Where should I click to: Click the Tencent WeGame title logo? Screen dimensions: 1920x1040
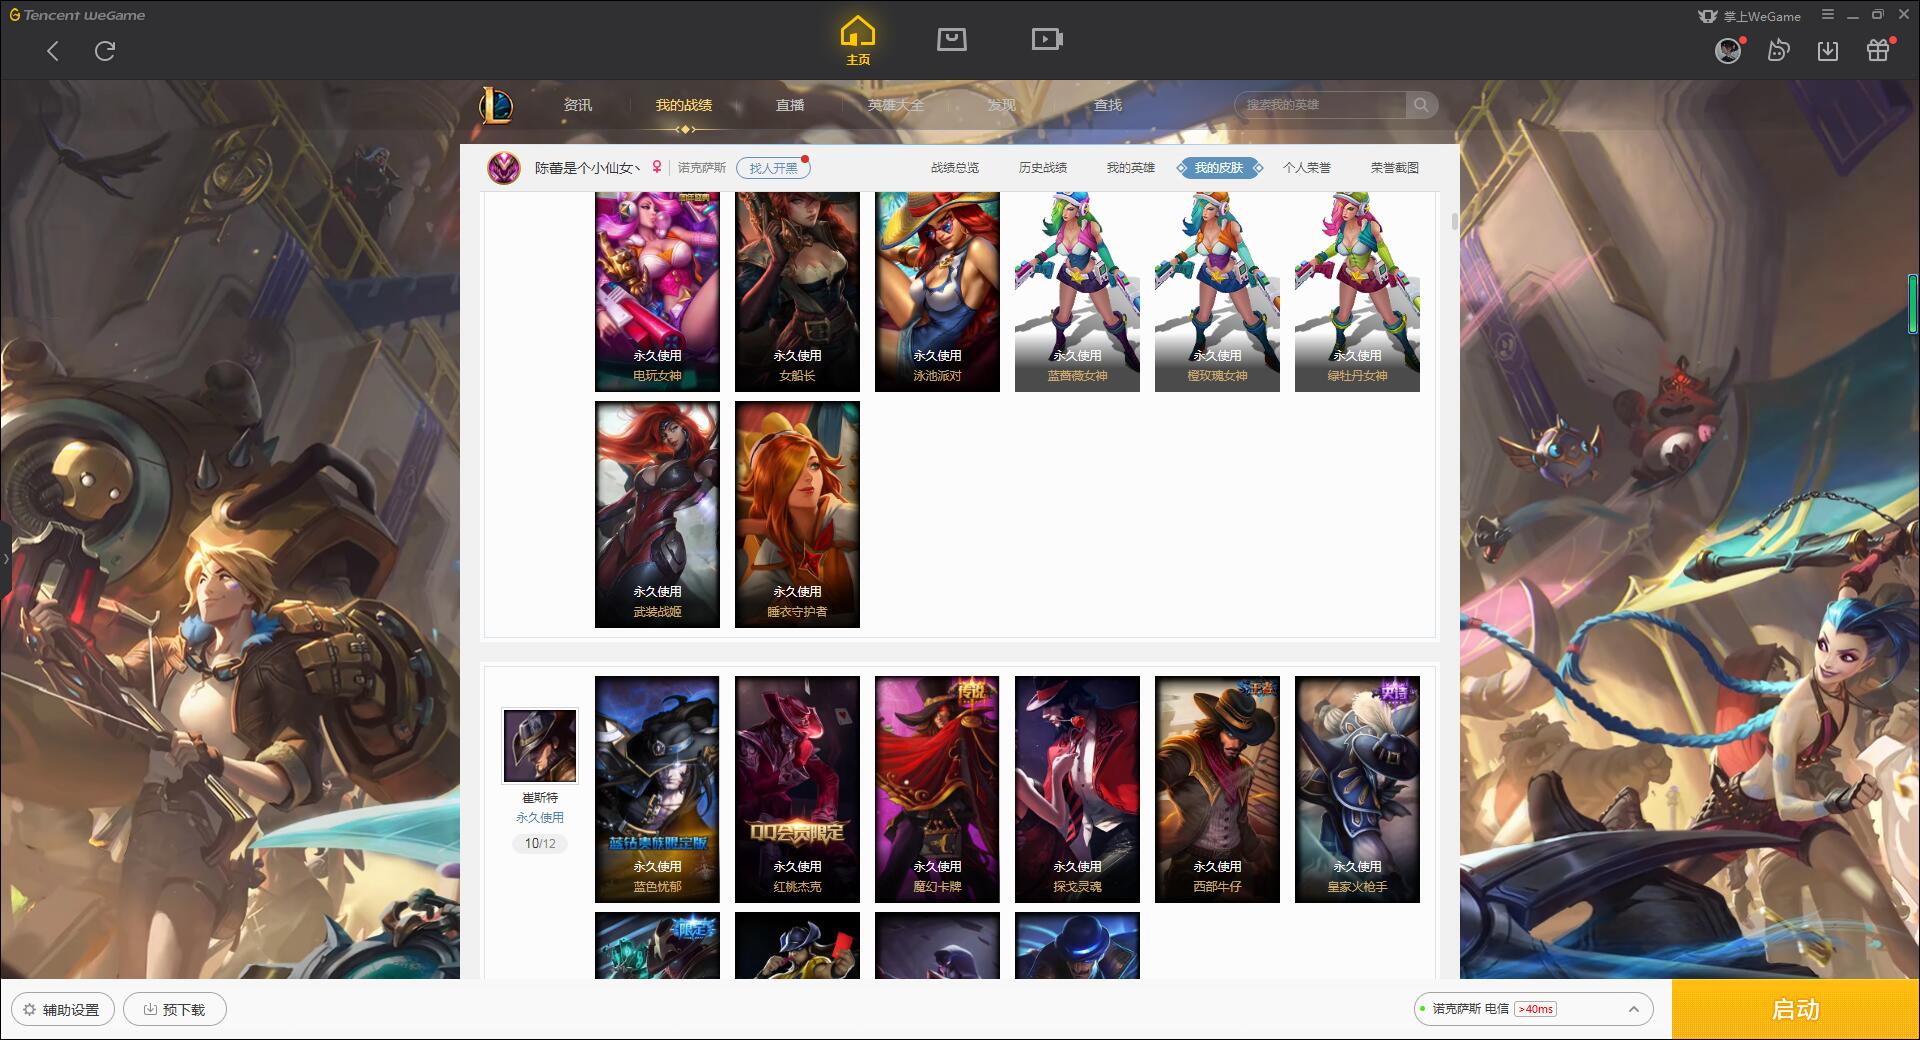click(x=77, y=15)
